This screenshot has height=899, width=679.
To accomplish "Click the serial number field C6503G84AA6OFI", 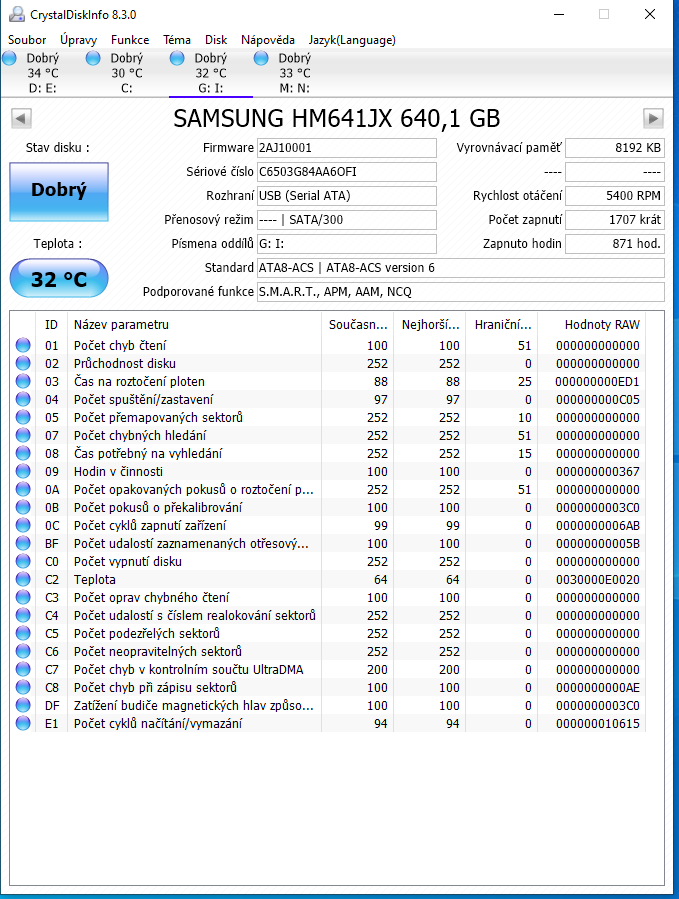I will click(x=346, y=172).
